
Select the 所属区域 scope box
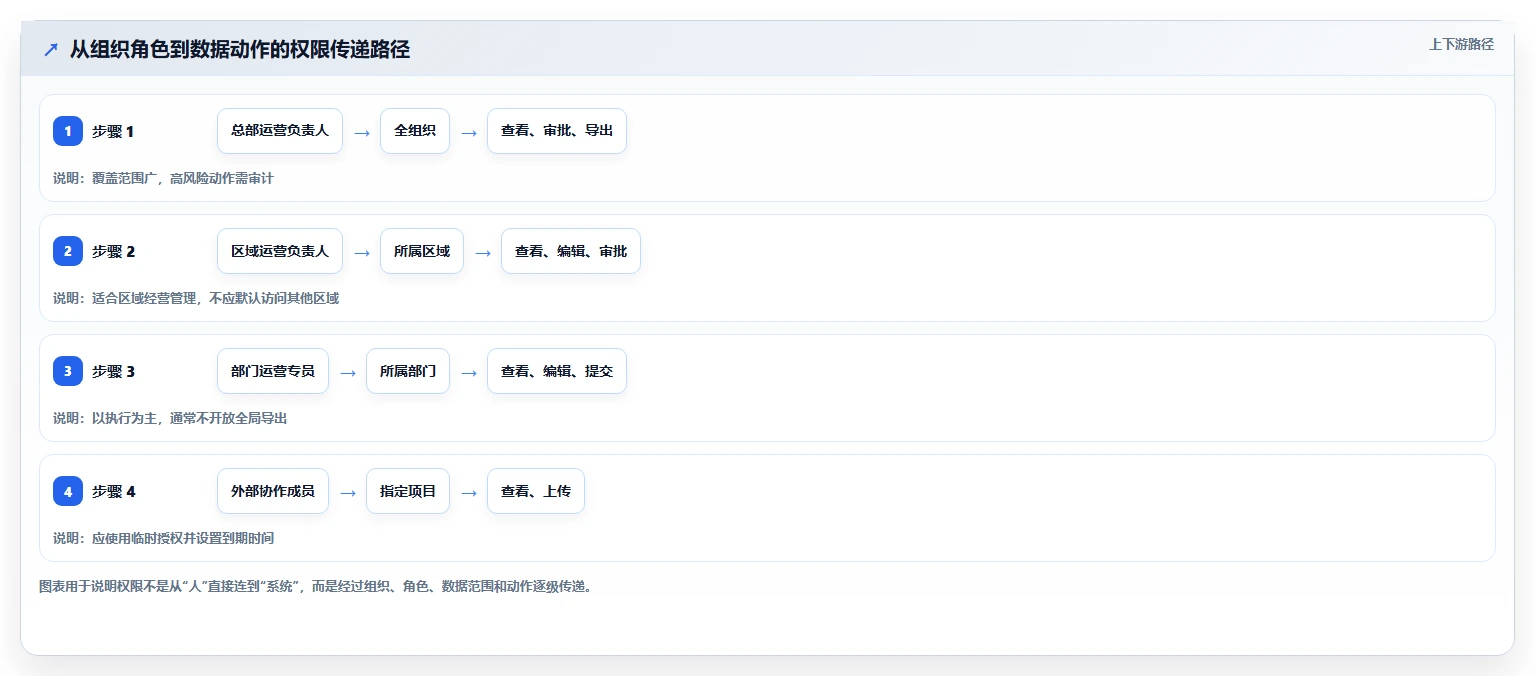[x=422, y=251]
